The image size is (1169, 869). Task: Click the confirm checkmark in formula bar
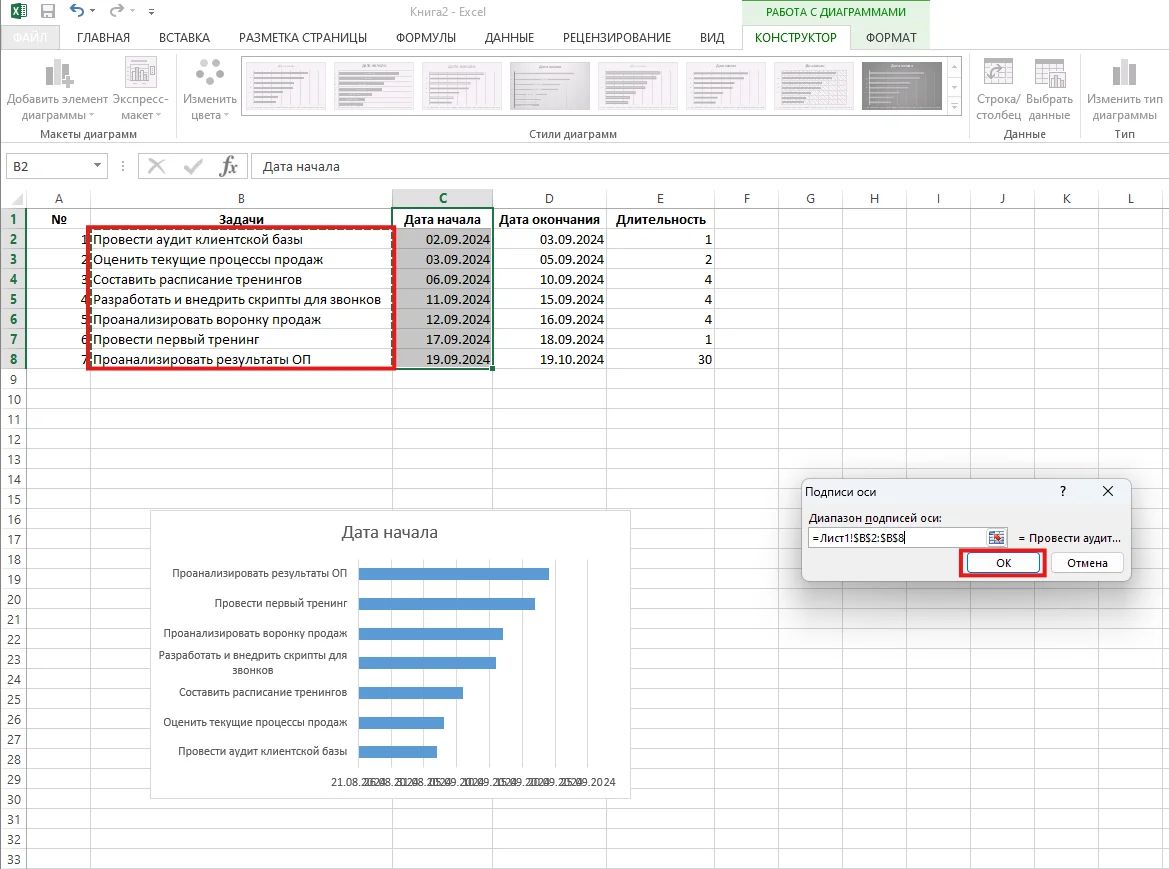point(193,165)
